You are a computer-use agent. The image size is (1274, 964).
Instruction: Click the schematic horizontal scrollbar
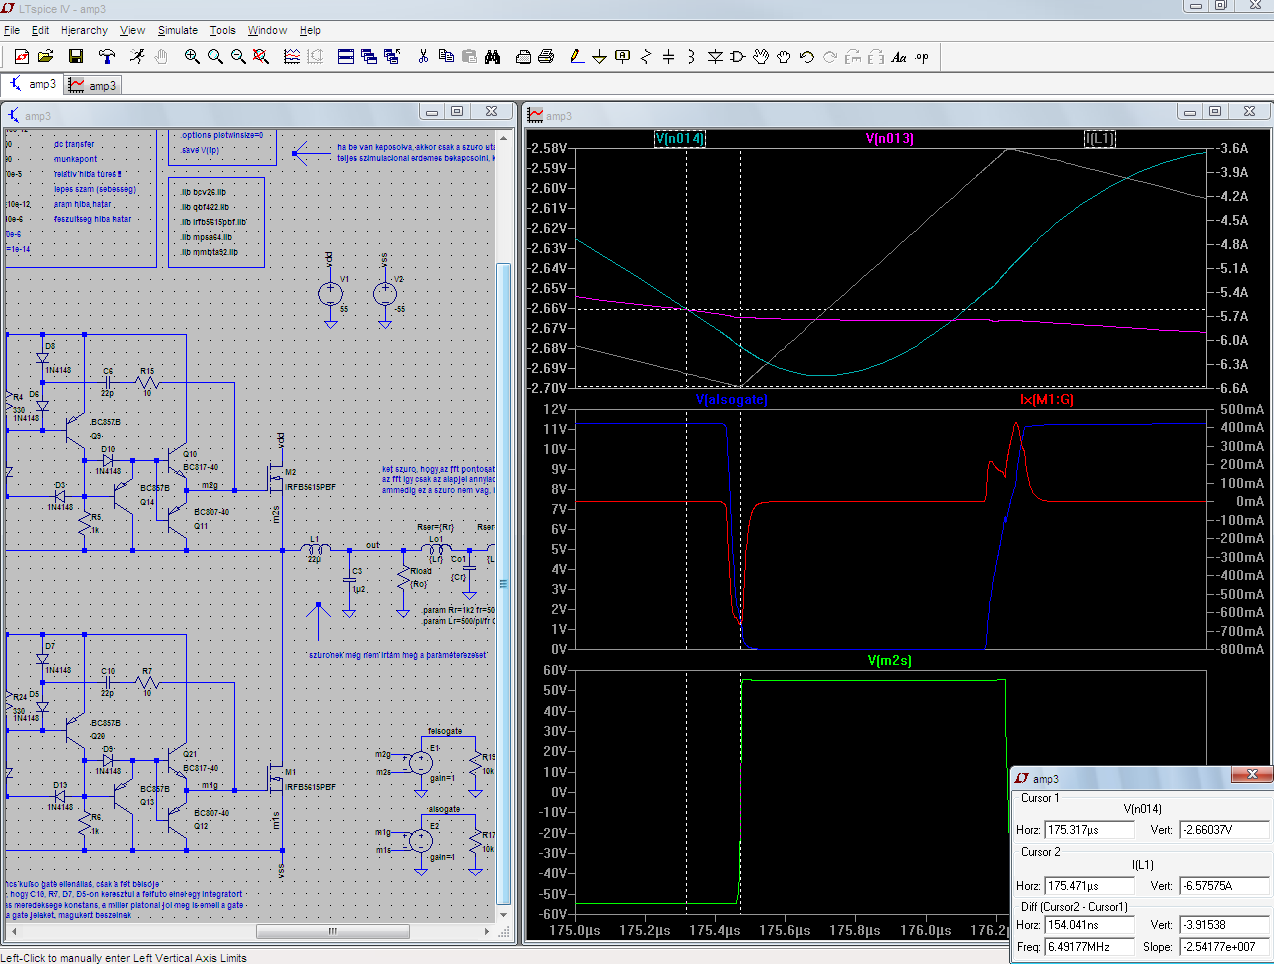coord(333,931)
